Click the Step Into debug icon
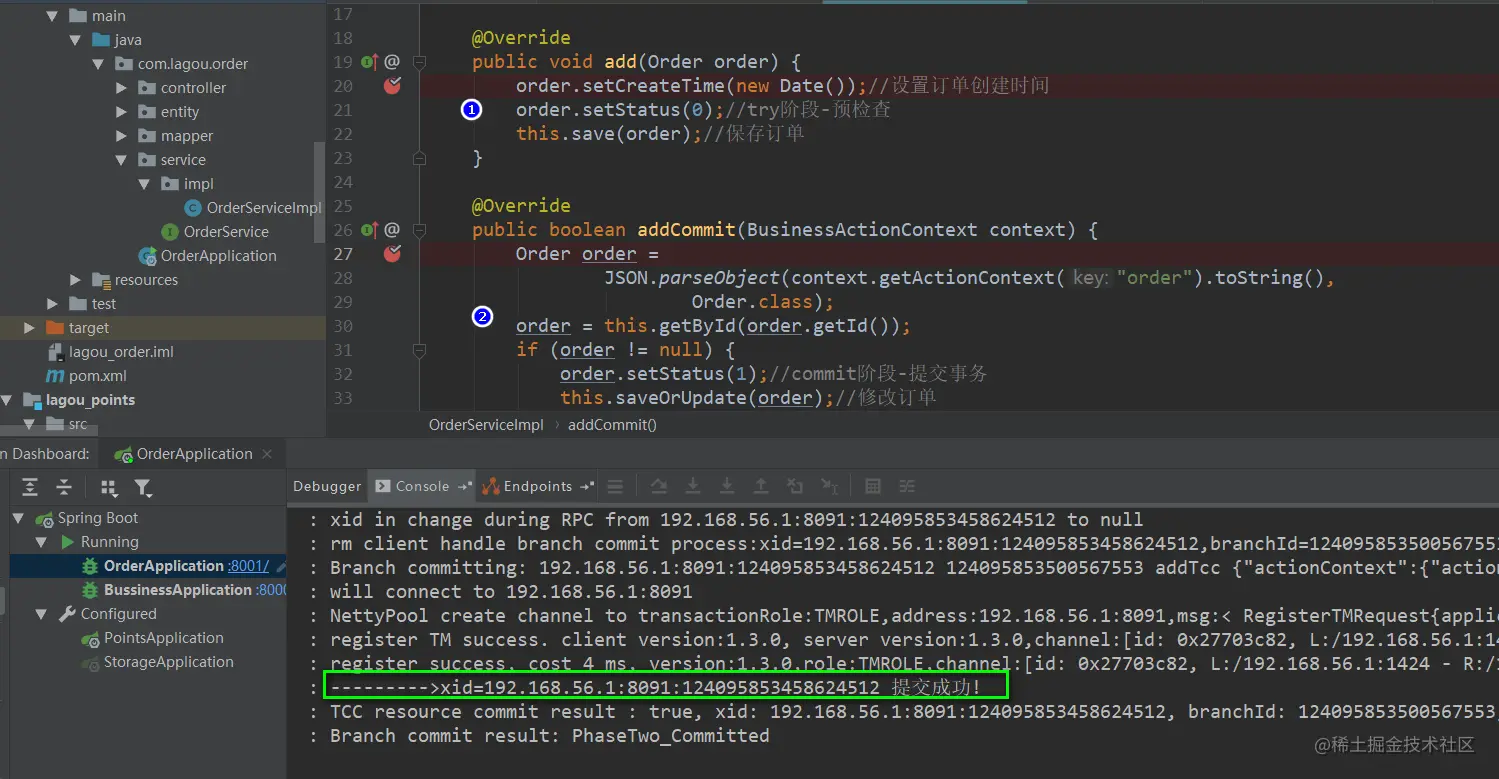Viewport: 1499px width, 779px height. click(692, 487)
